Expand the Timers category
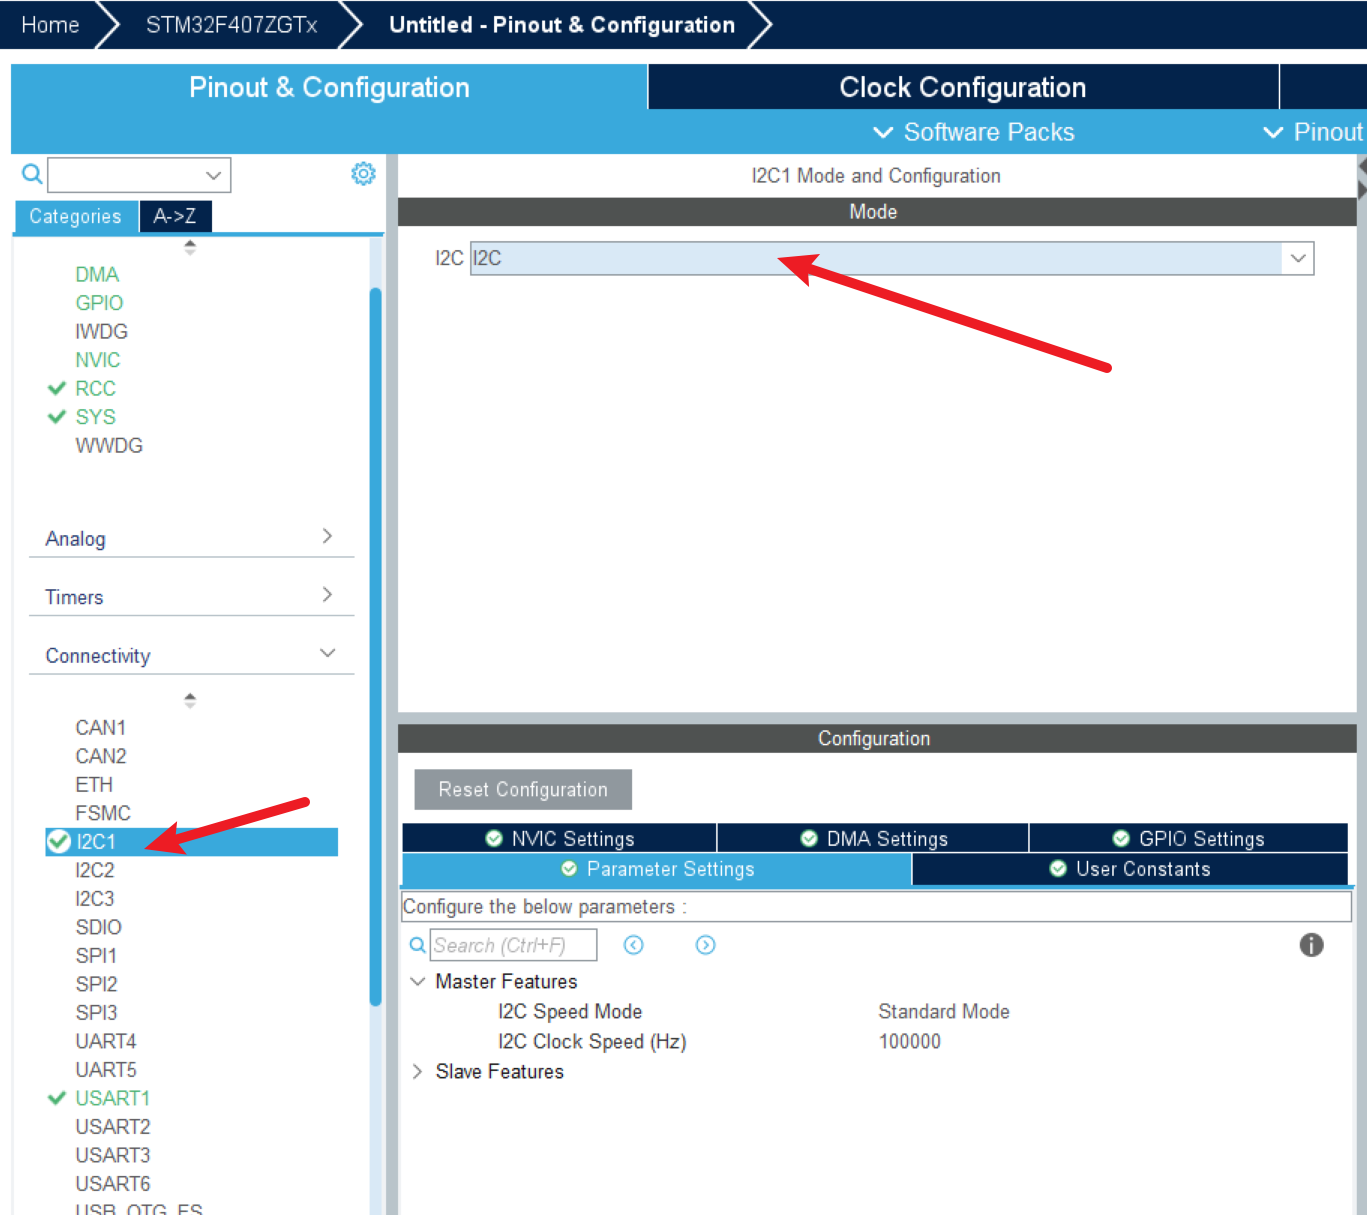 [x=192, y=596]
